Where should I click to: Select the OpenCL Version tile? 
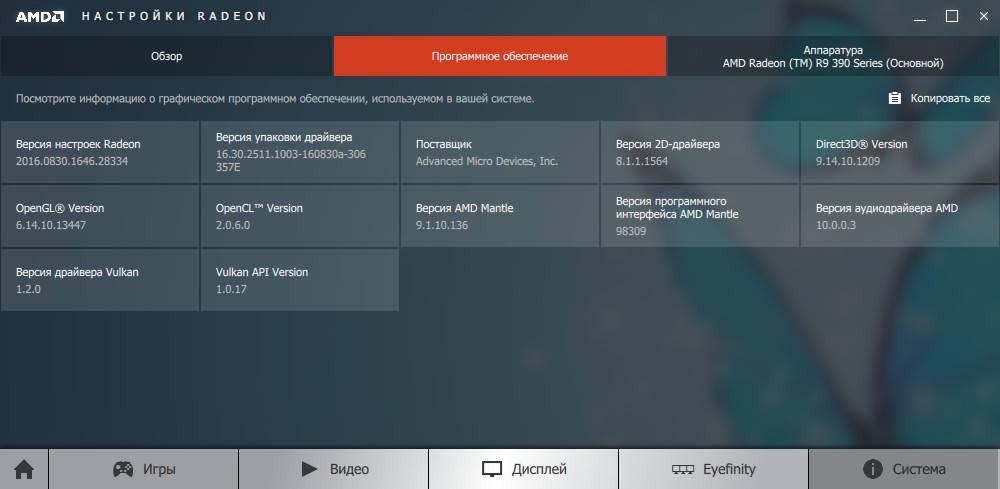click(x=300, y=216)
